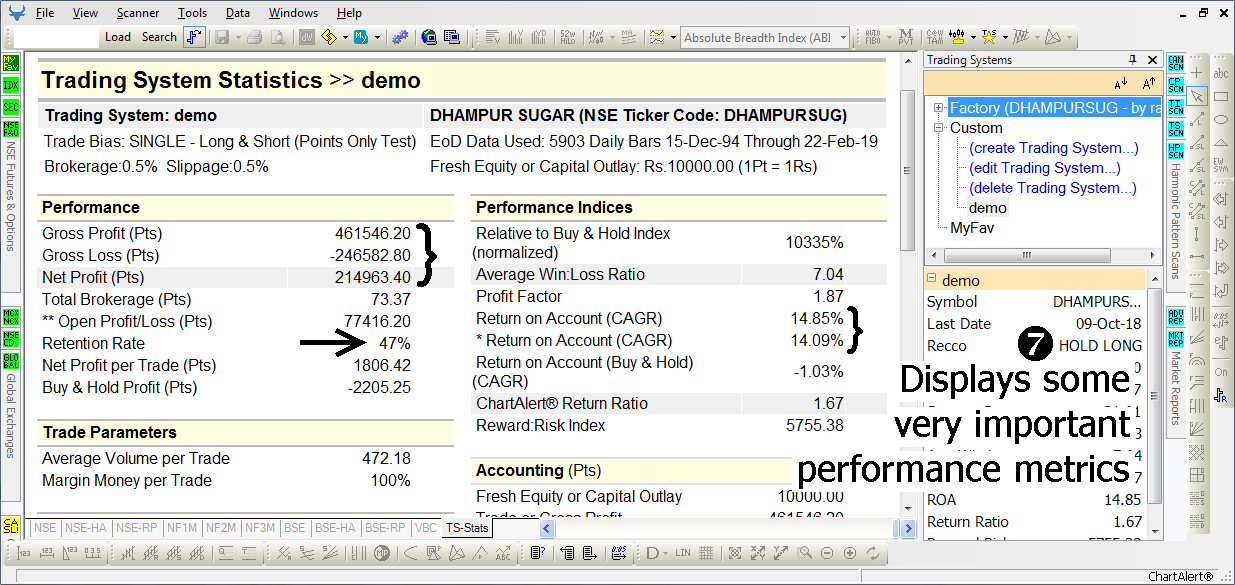Switch to the BSE tab
Screen dimensions: 1235x585
coord(295,527)
